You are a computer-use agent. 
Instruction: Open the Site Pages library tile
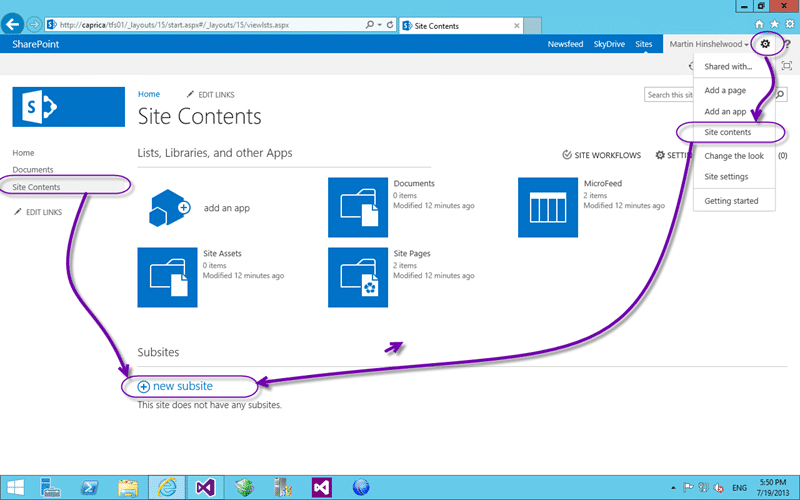(358, 278)
